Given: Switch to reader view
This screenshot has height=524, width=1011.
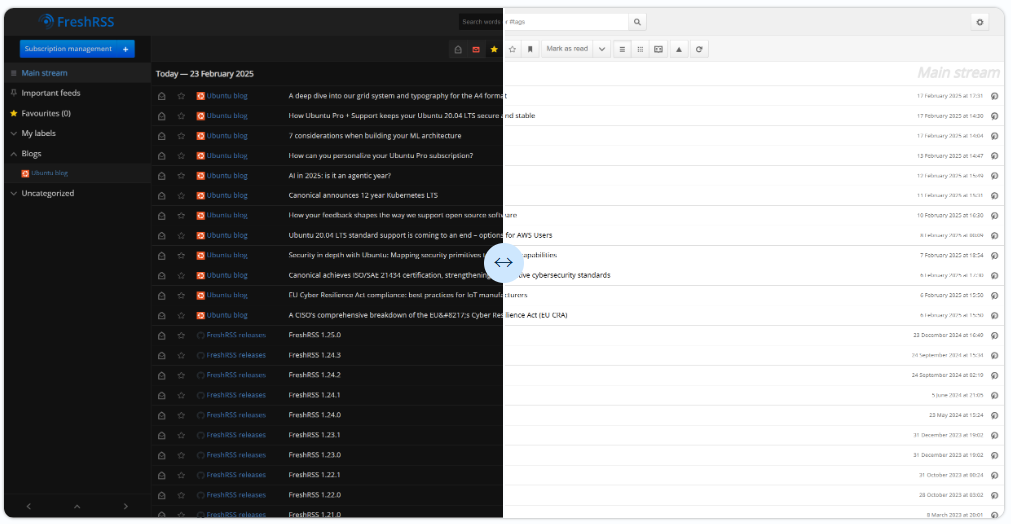Looking at the screenshot, I should click(658, 50).
